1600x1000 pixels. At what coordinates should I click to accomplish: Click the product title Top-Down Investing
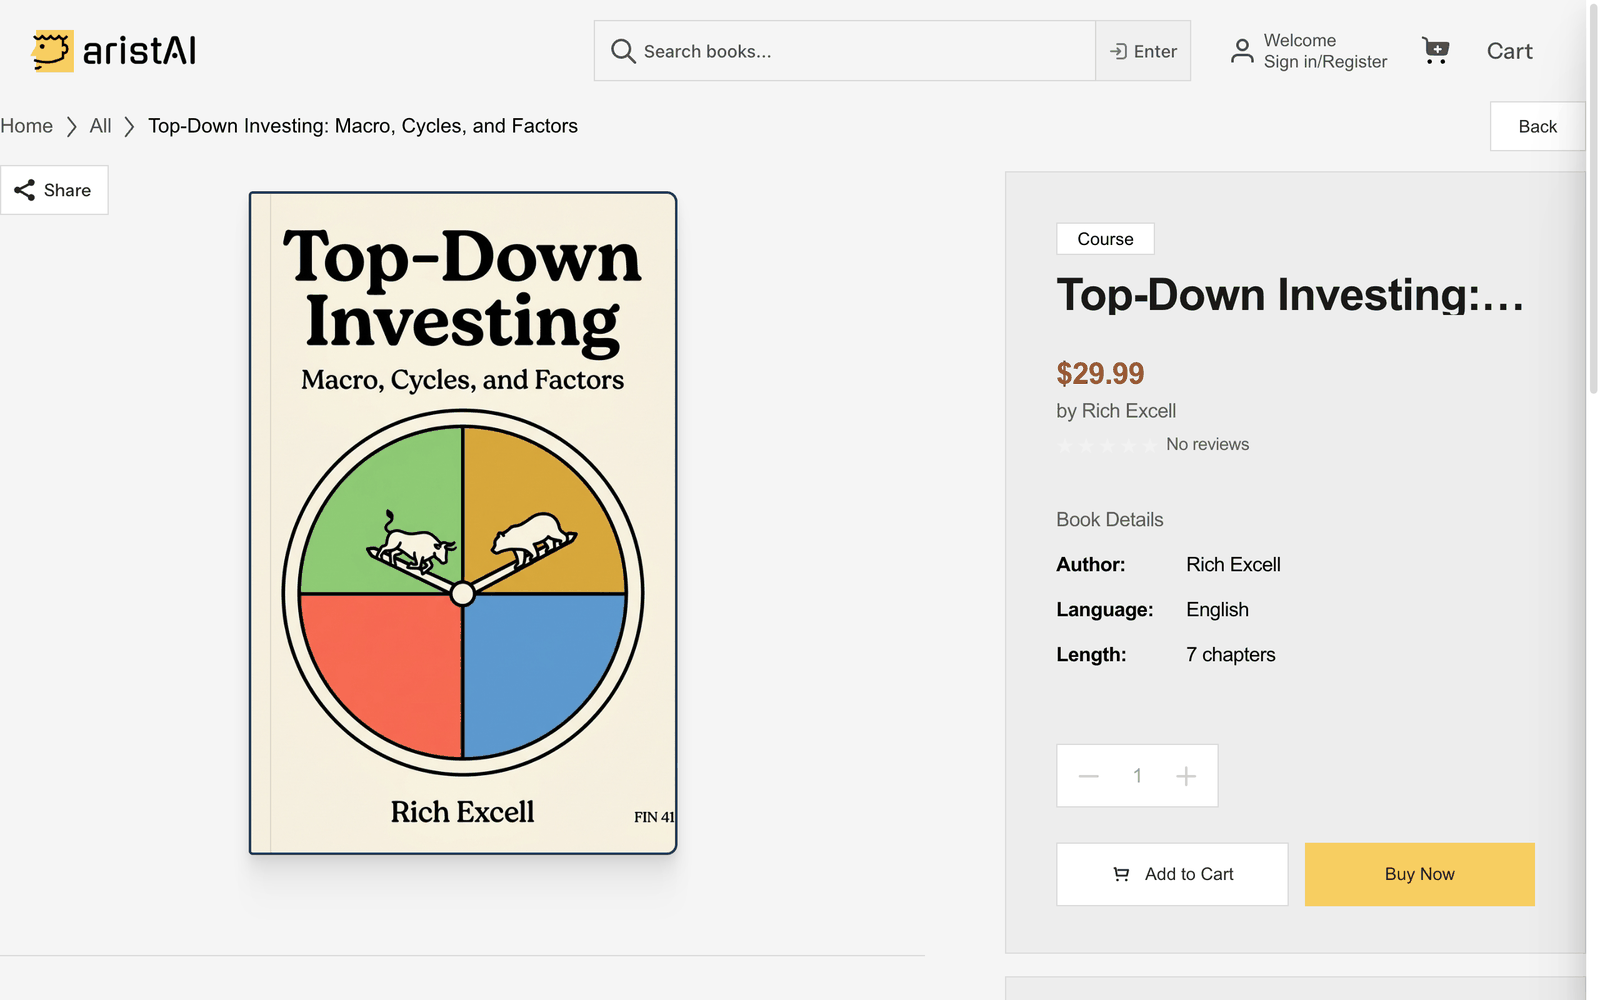point(1290,295)
